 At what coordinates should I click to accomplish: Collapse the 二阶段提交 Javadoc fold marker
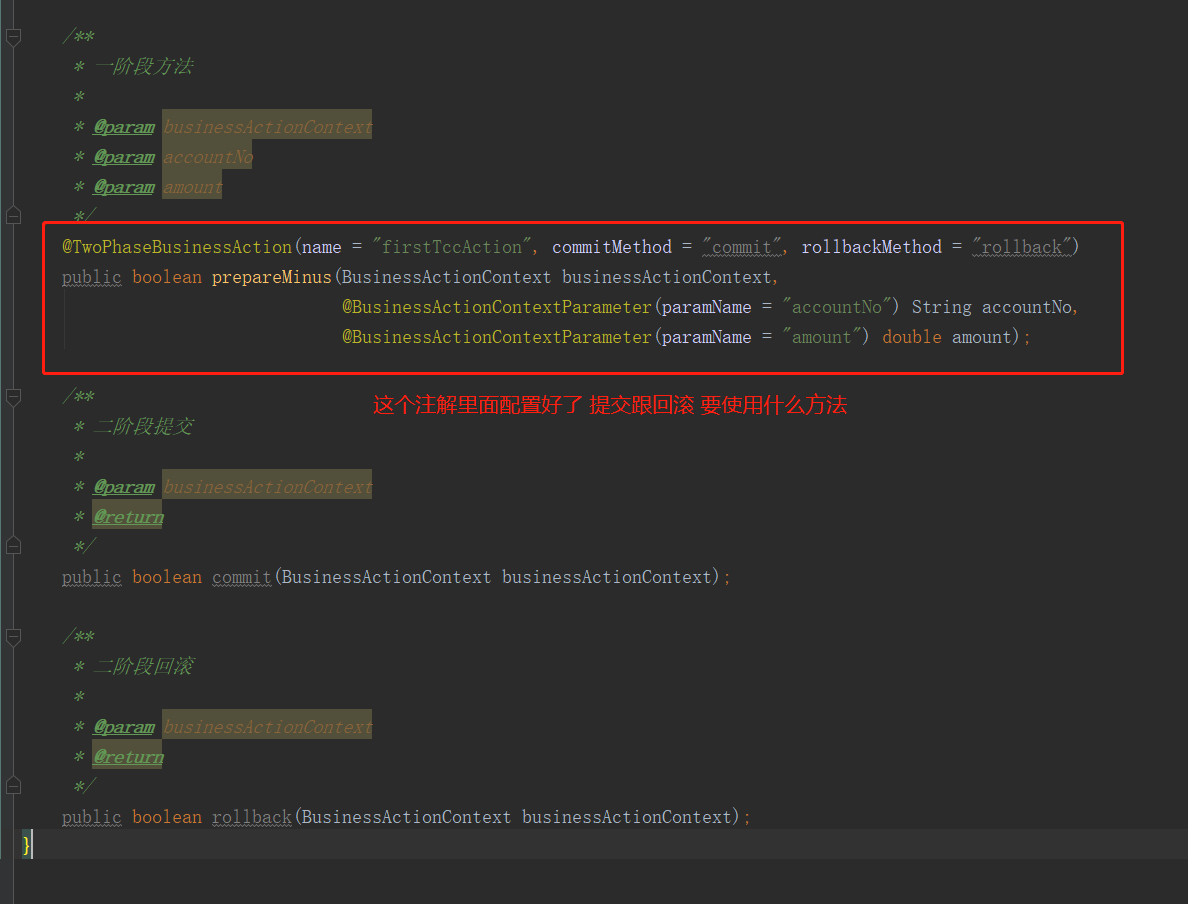point(14,396)
